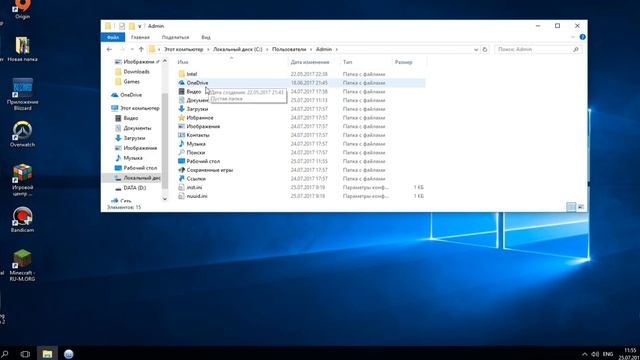The width and height of the screenshot is (640, 360).
Task: Click Этот компьютер in the address path
Action: tap(183, 49)
